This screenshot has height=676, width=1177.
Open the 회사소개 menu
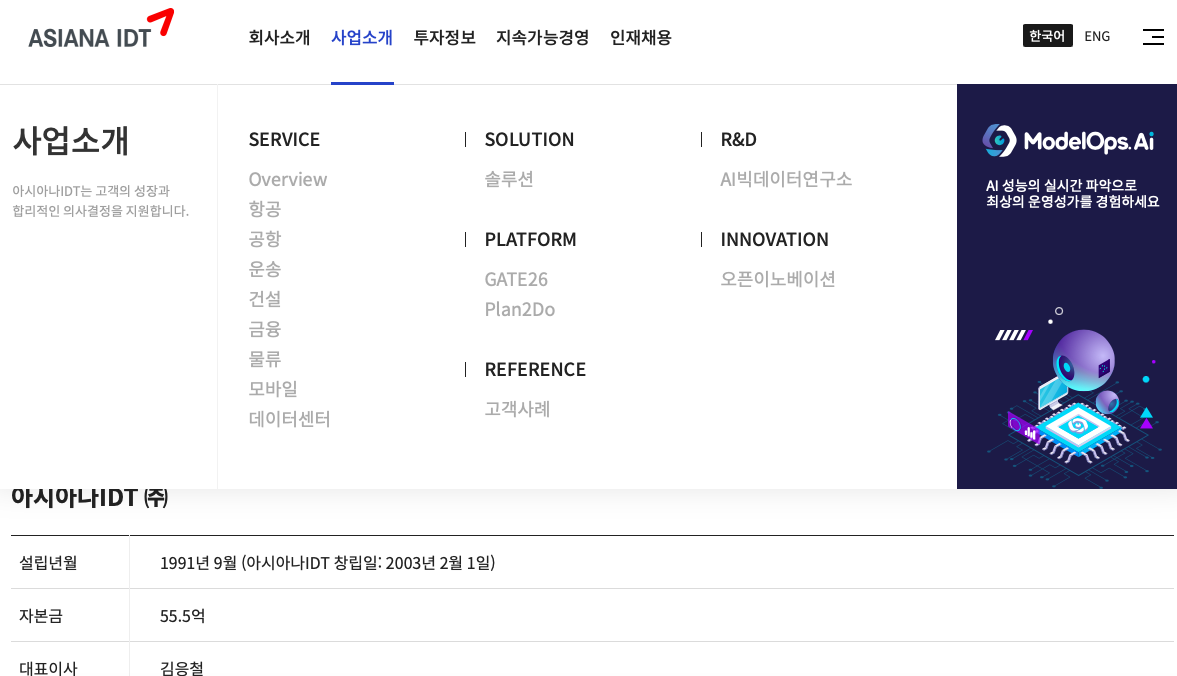point(279,38)
